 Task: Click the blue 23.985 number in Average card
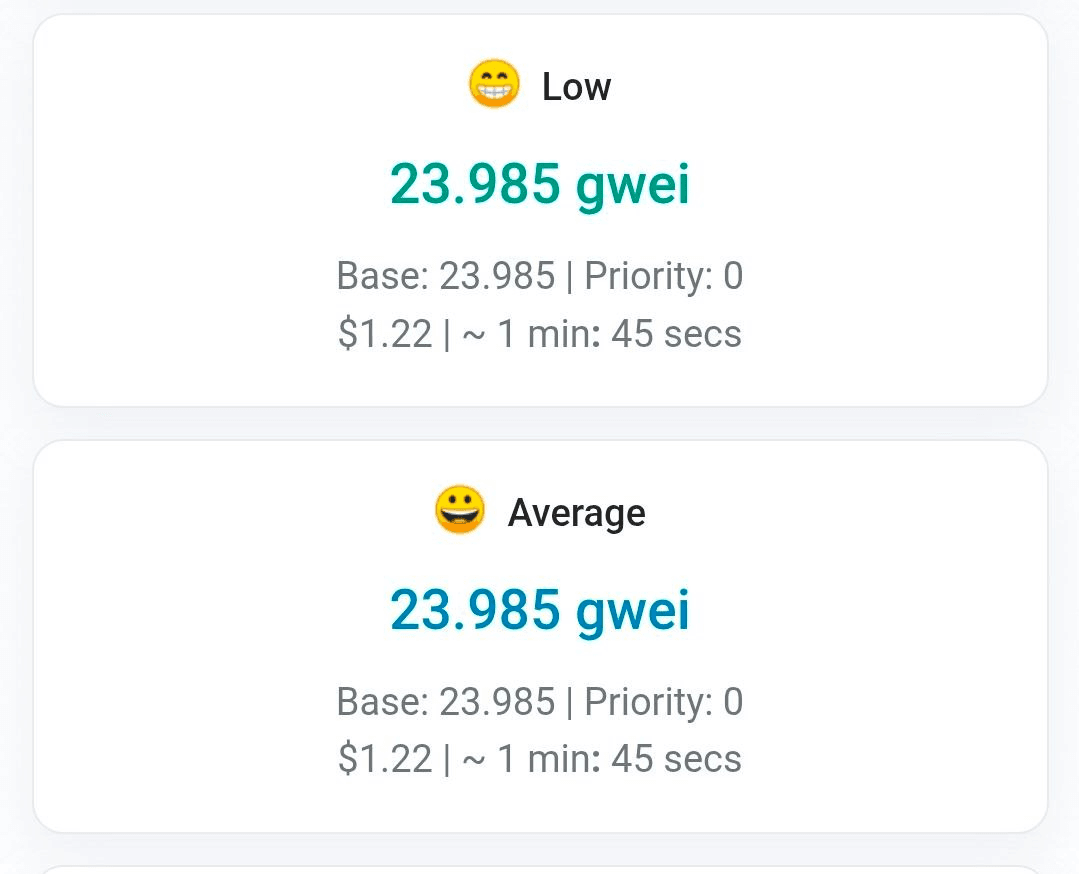[x=475, y=610]
